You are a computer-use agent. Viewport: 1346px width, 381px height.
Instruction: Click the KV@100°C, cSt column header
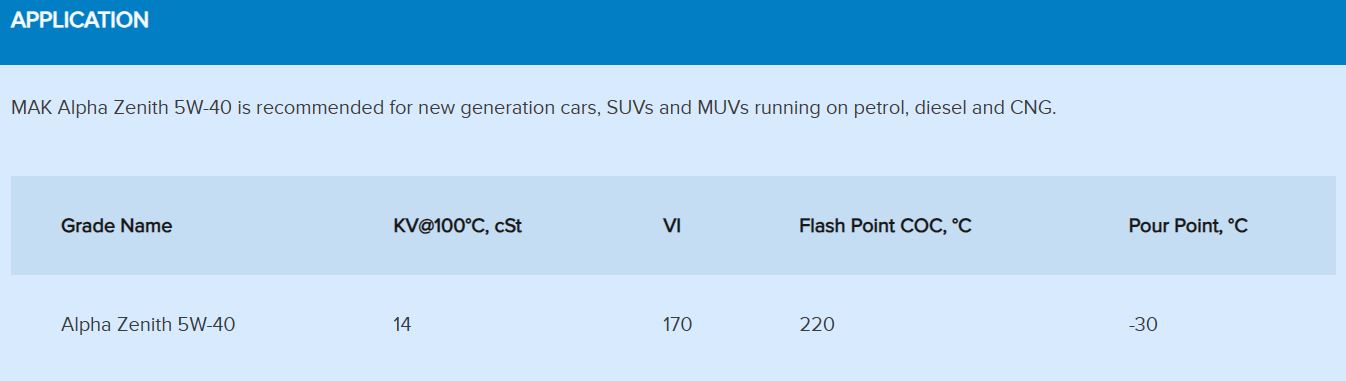(457, 226)
